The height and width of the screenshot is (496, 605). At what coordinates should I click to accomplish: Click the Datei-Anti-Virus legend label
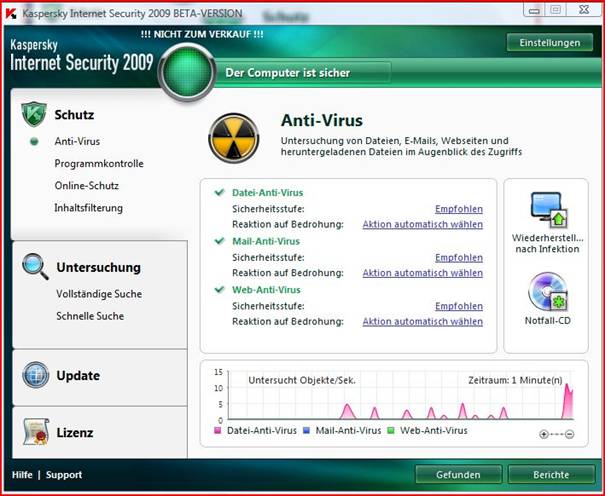tap(262, 430)
